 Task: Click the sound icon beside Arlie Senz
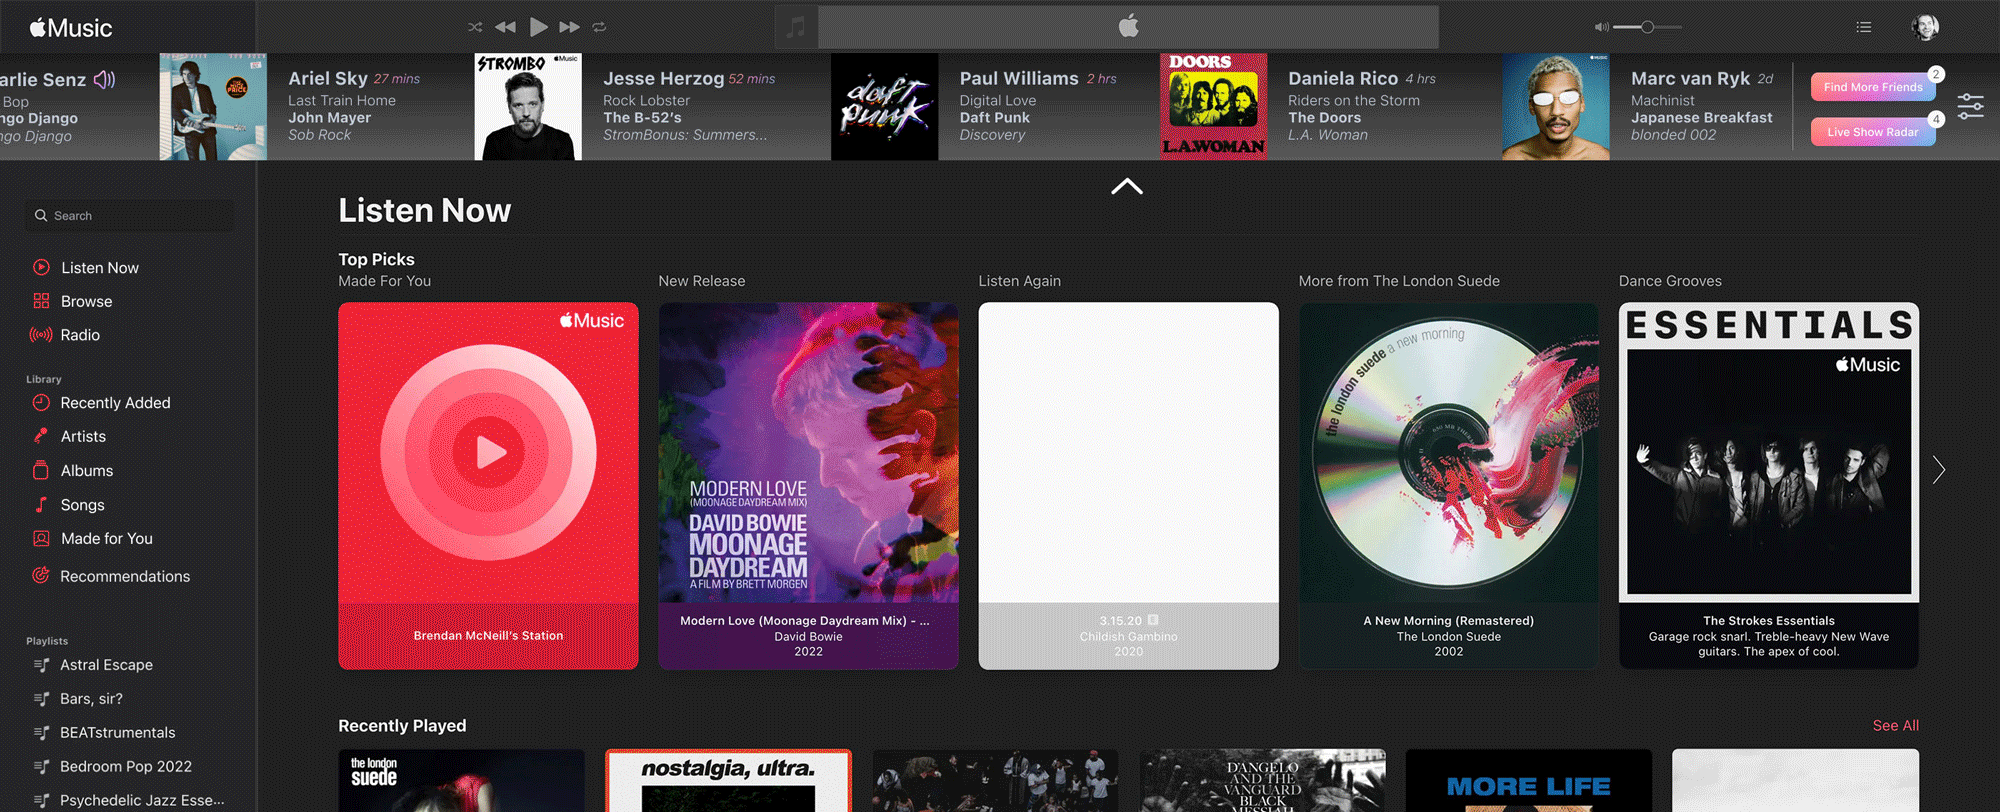104,79
